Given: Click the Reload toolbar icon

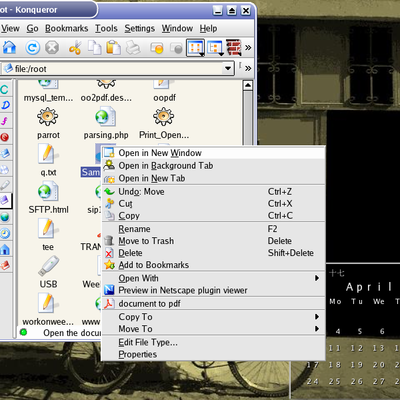Looking at the screenshot, I should coord(32,48).
